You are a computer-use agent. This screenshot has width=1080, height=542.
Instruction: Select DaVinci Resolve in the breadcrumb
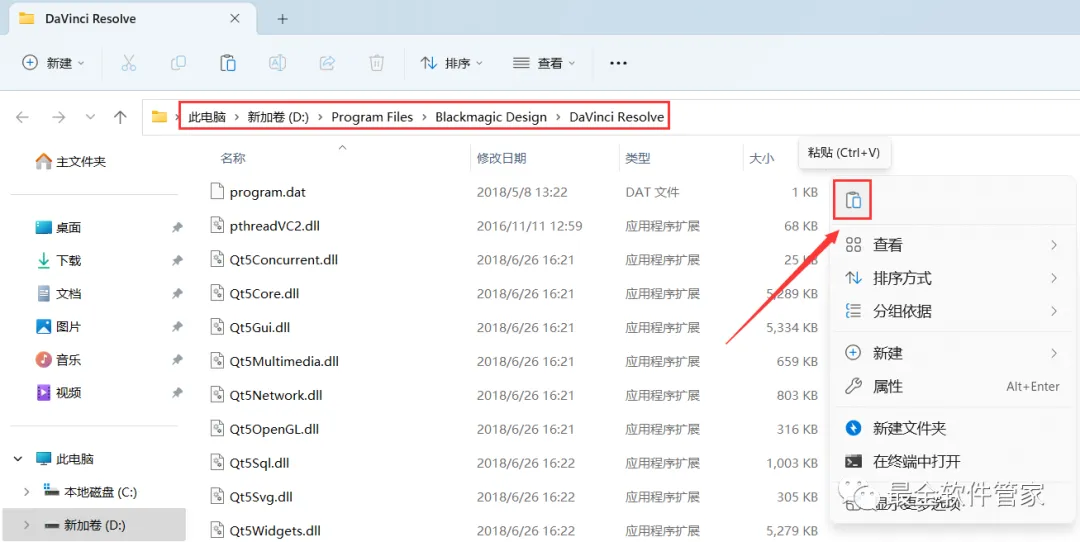point(616,117)
